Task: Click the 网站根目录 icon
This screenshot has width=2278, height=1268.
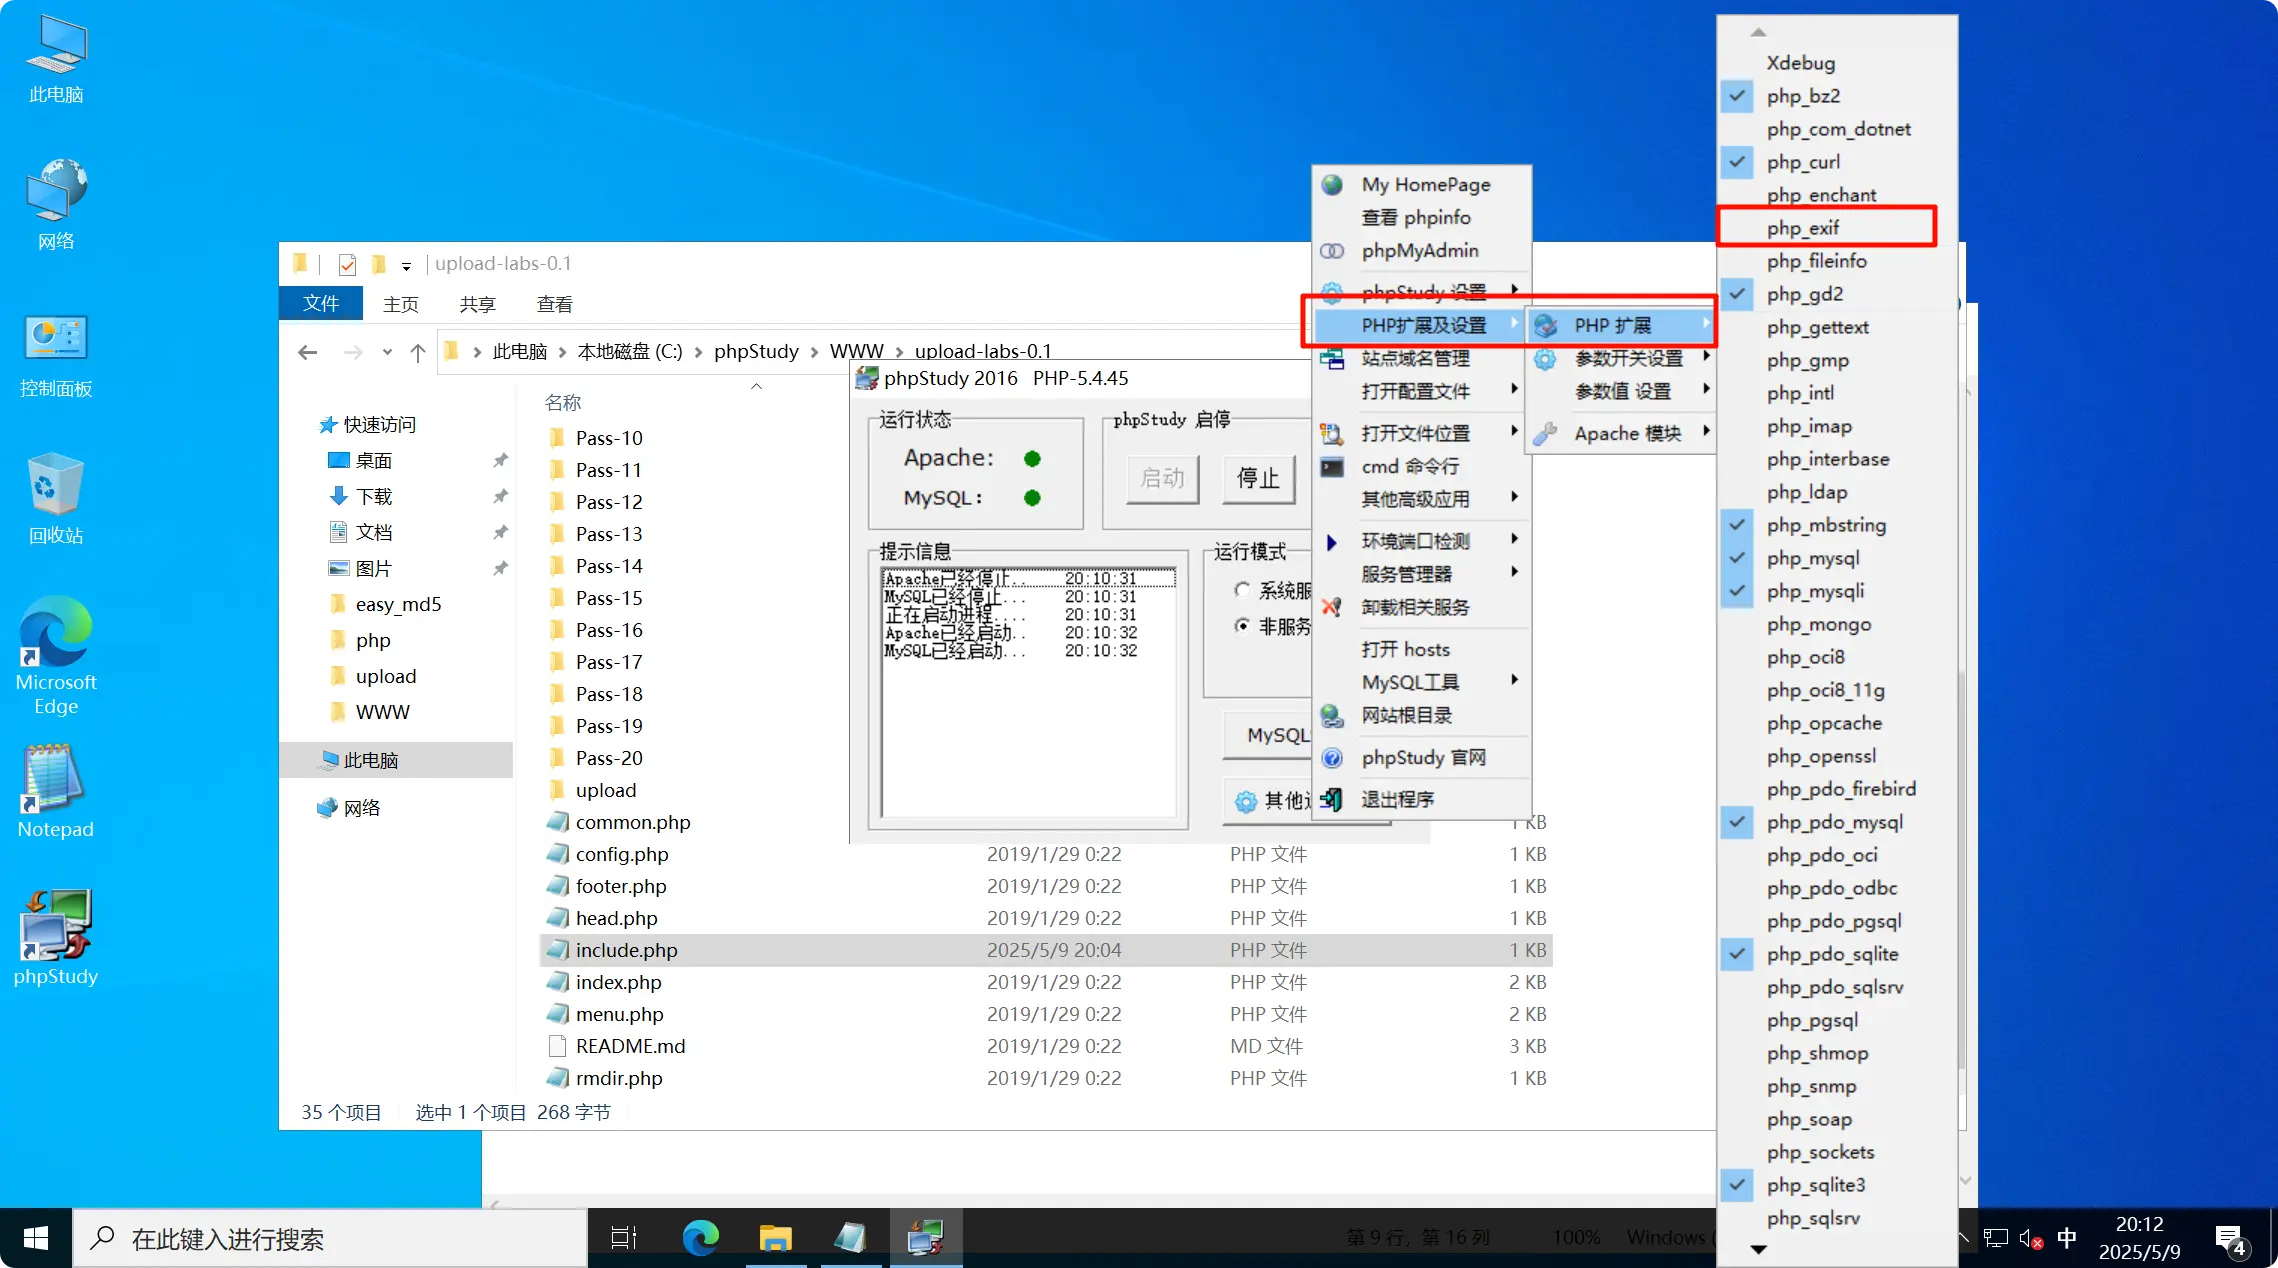Action: 1332,716
